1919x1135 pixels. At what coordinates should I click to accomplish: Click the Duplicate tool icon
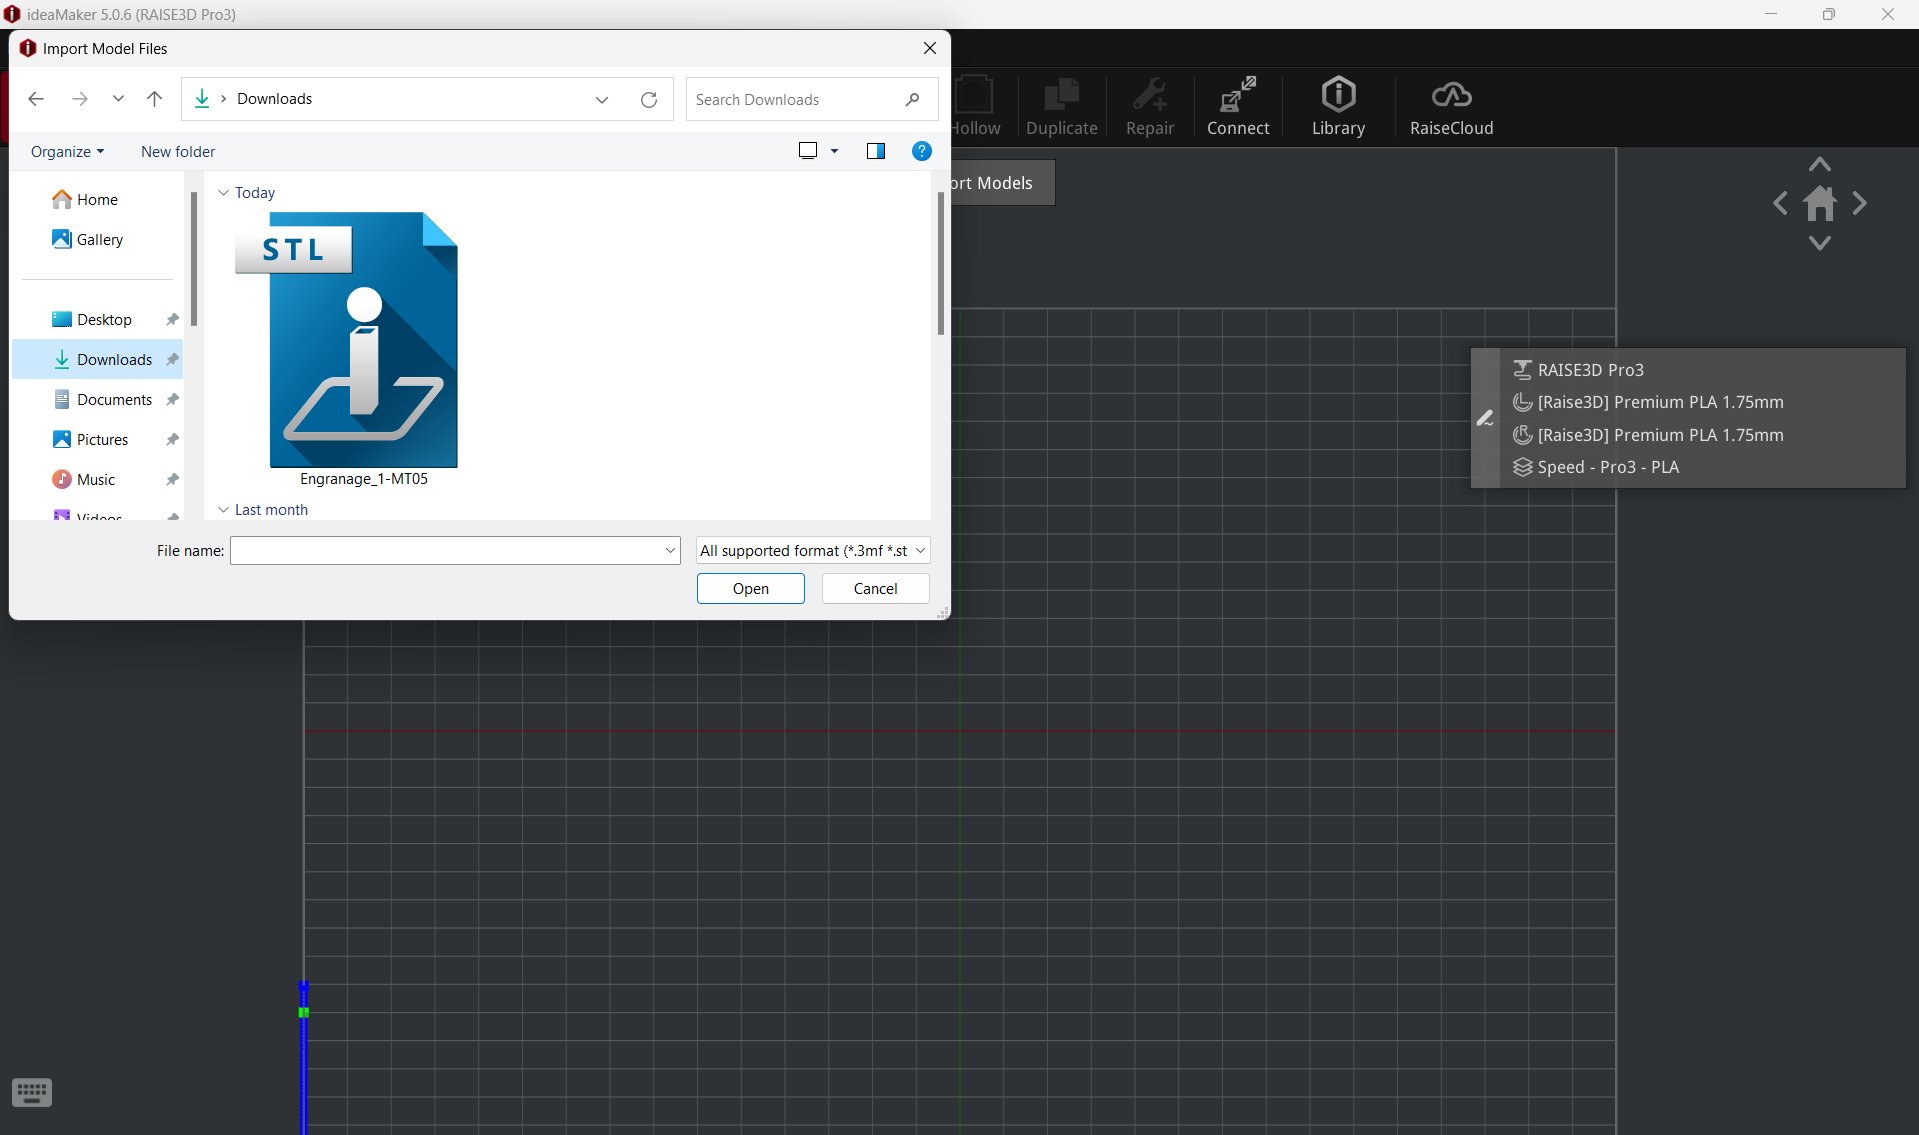pos(1062,106)
